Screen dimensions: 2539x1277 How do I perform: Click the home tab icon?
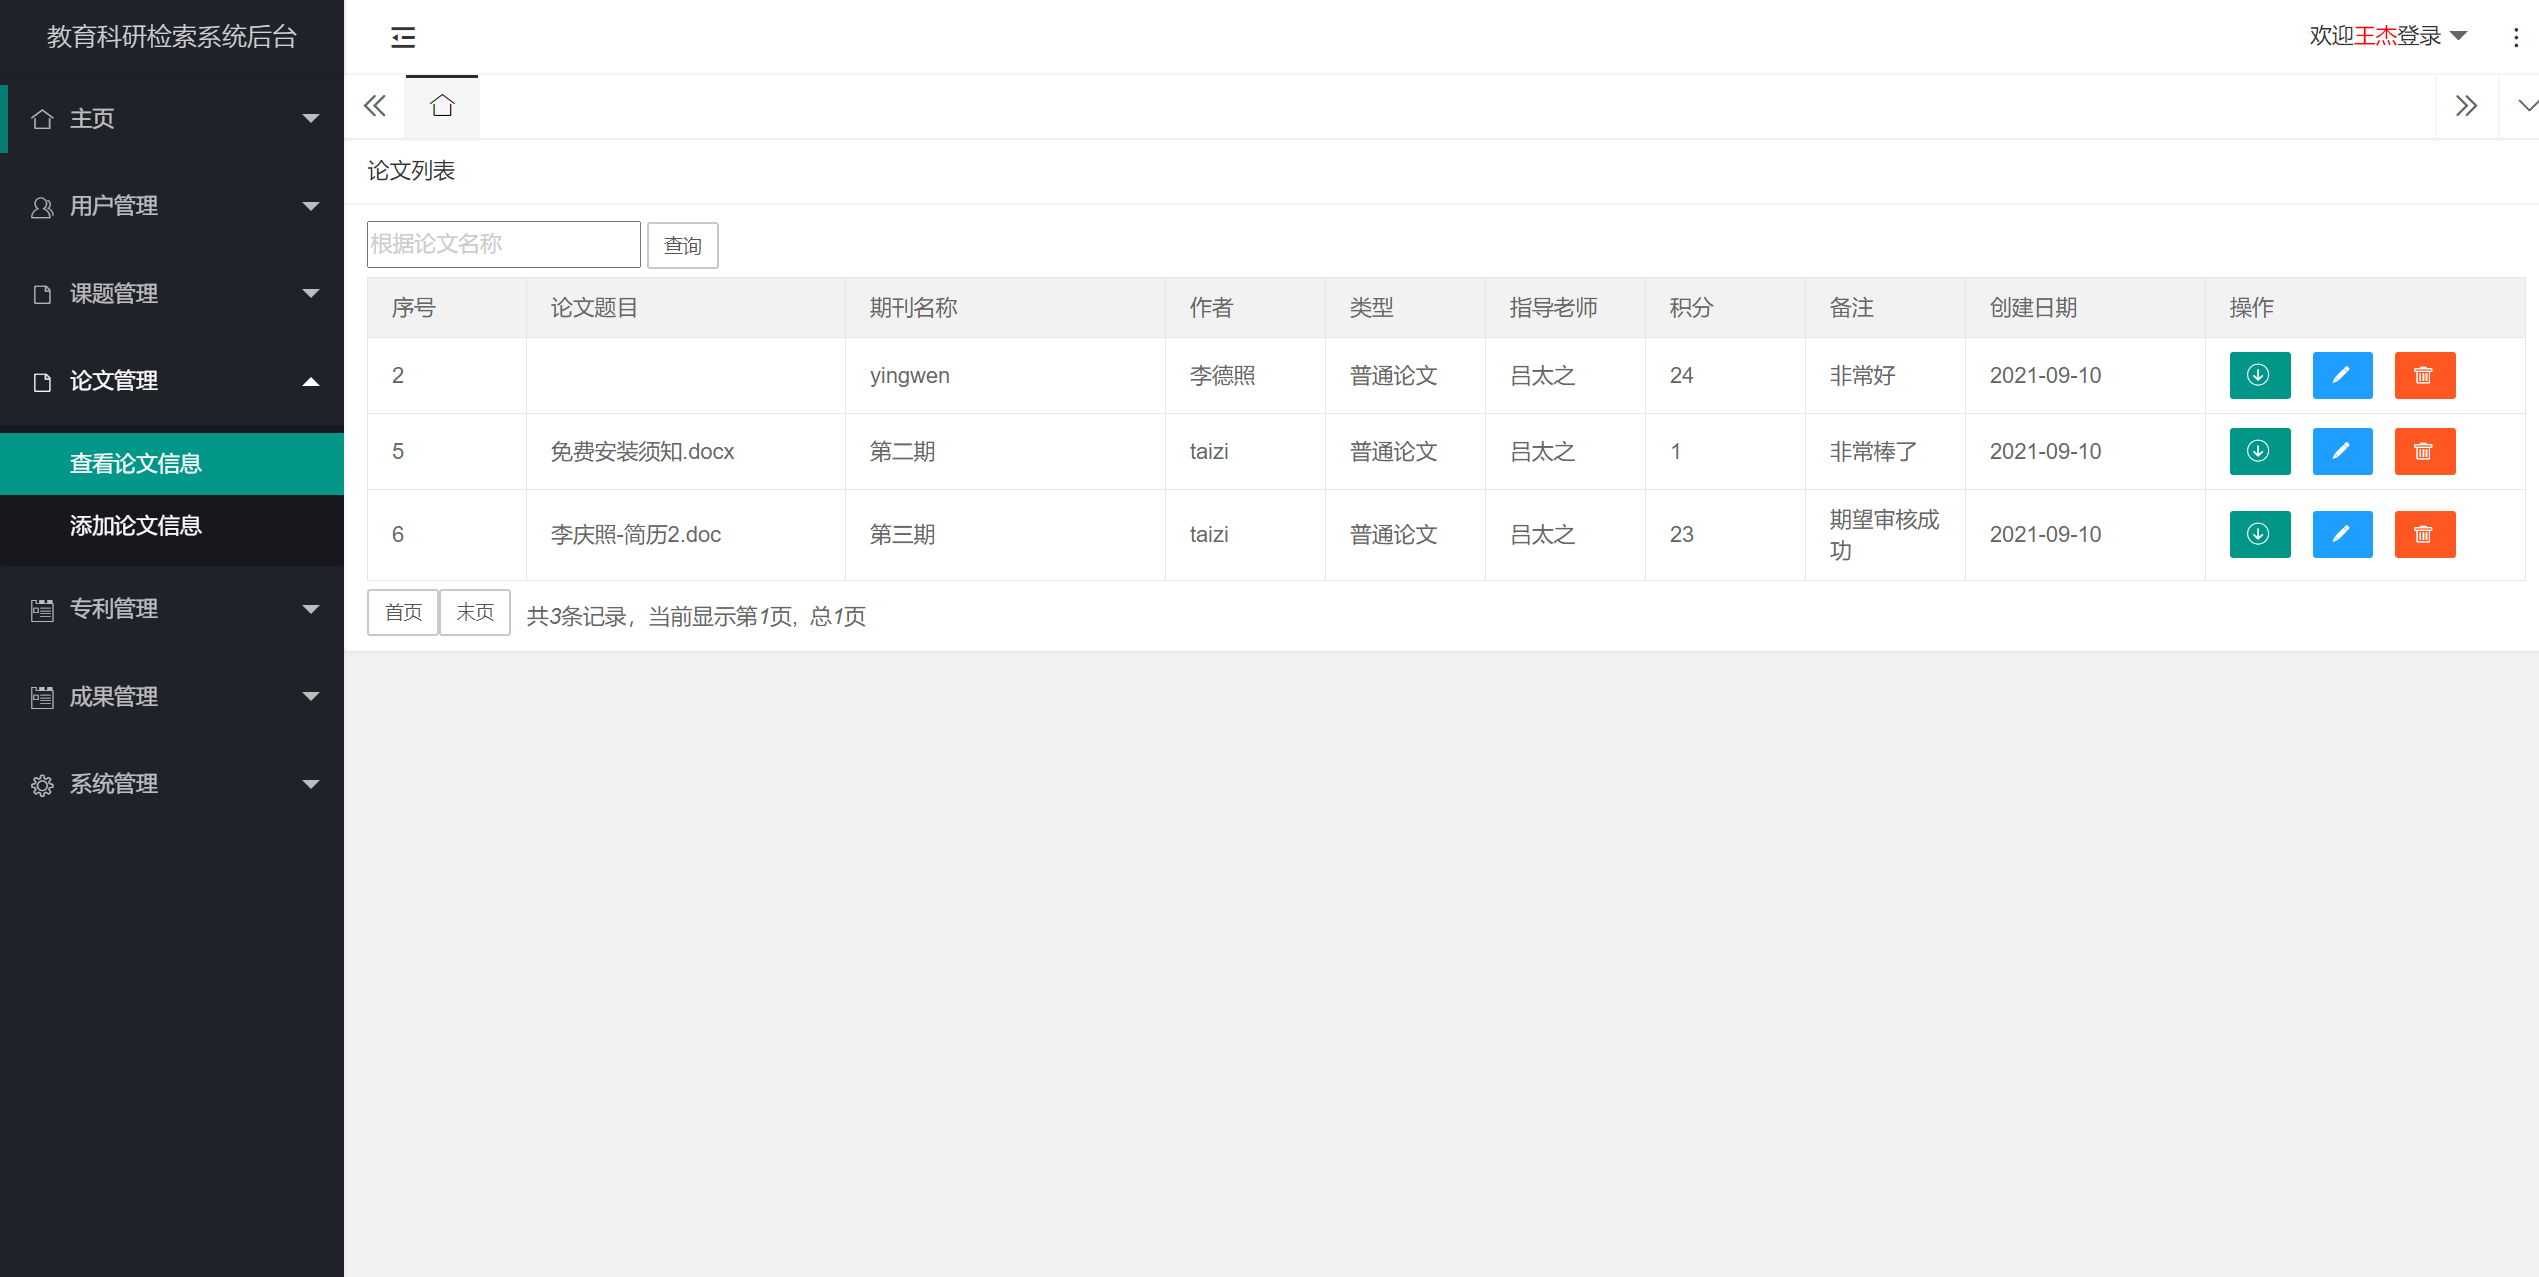click(x=442, y=106)
